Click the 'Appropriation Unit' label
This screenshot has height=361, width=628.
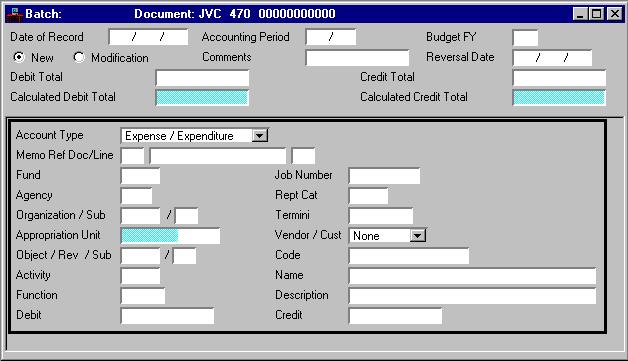[58, 235]
